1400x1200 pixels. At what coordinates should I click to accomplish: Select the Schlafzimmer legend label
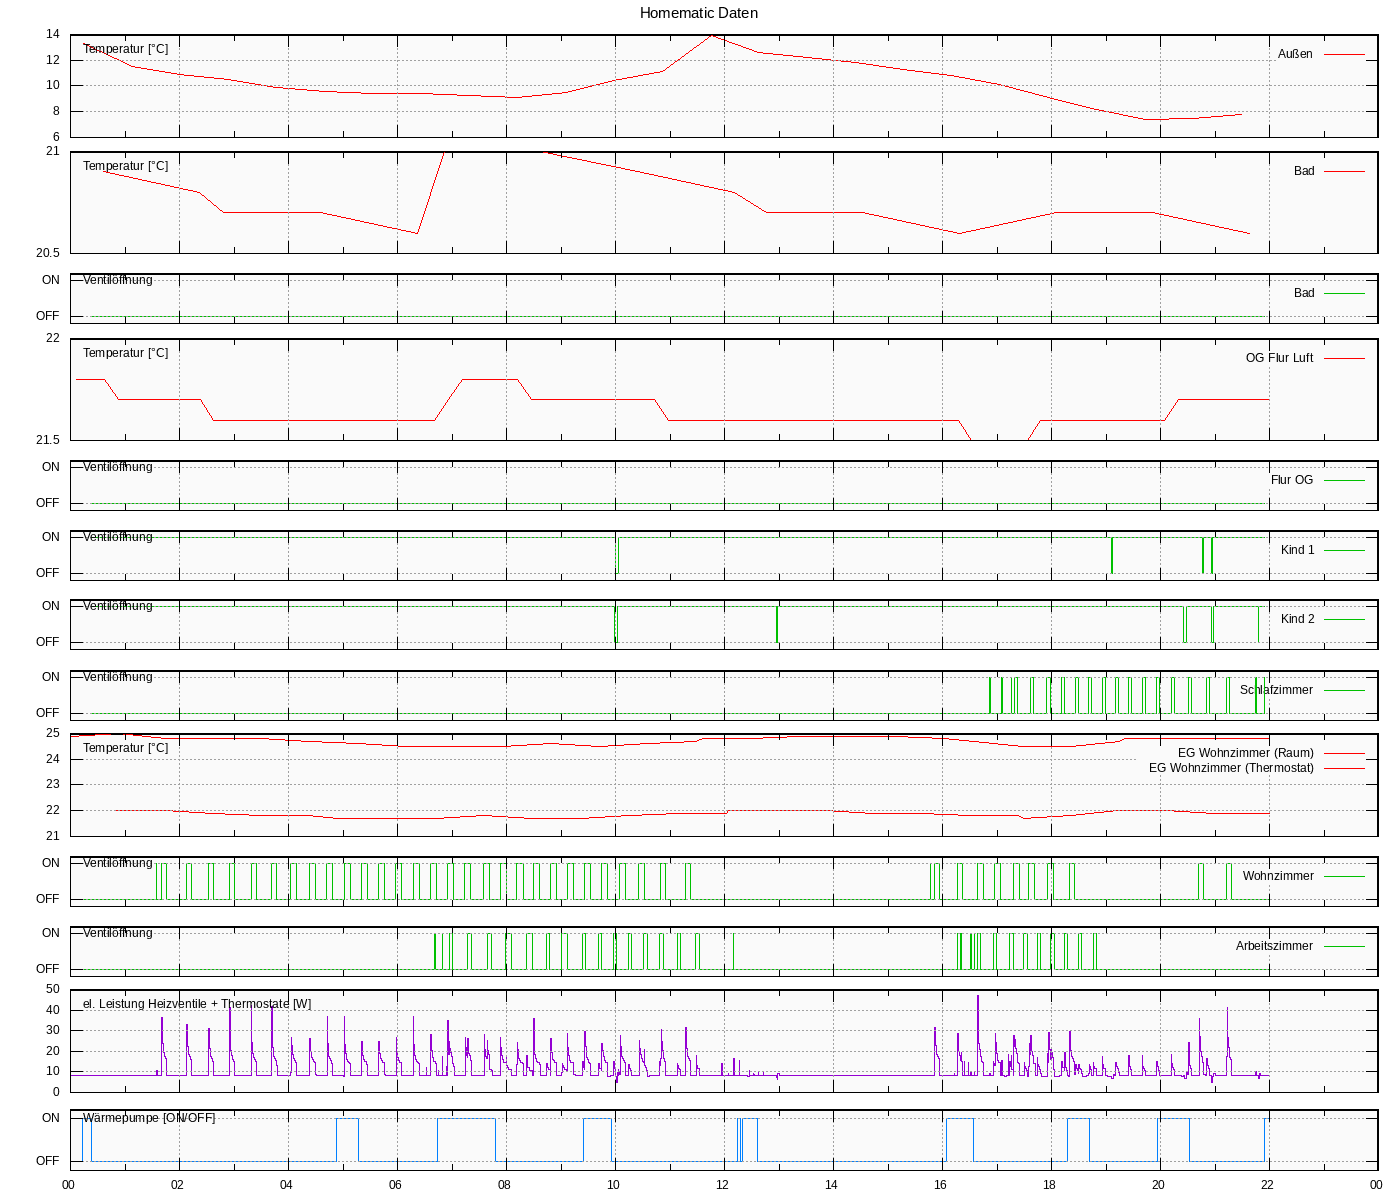point(1276,690)
